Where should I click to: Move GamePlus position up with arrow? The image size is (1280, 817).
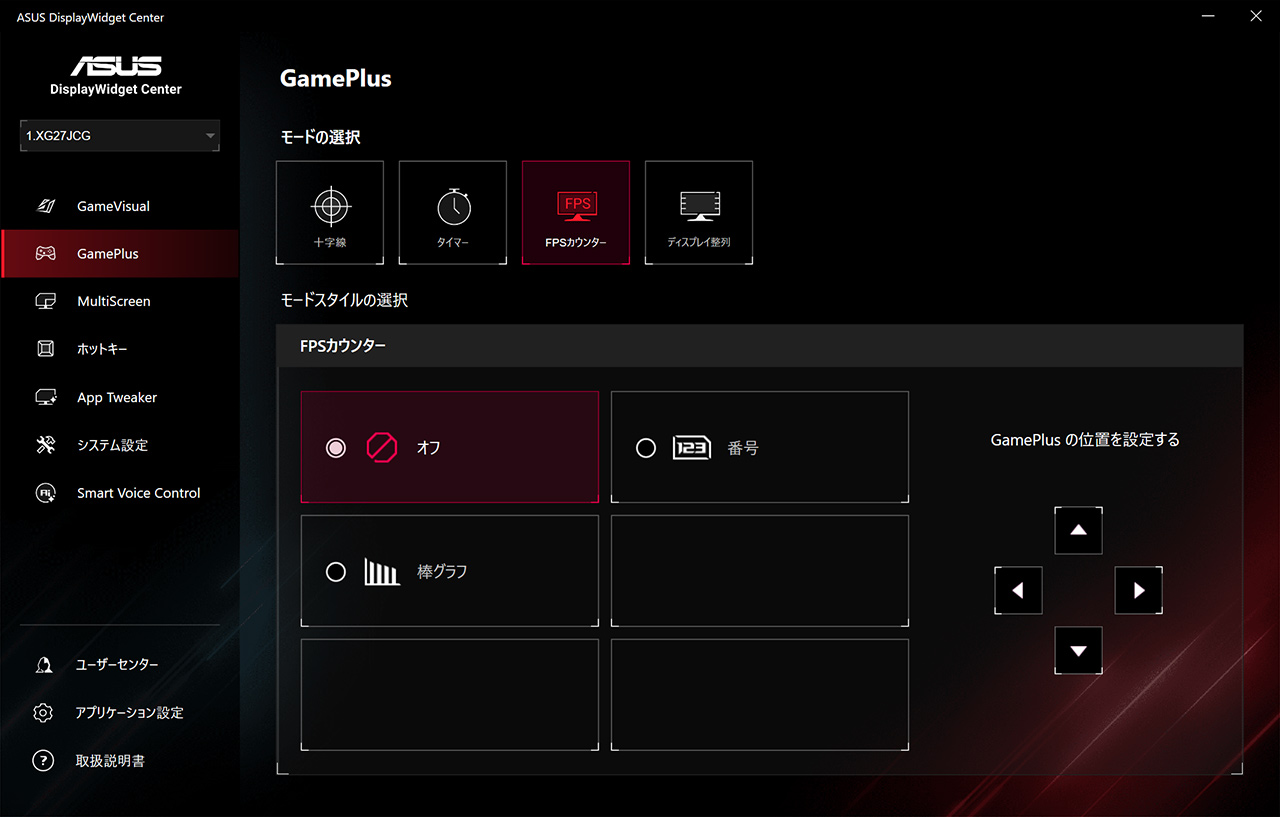[x=1078, y=530]
